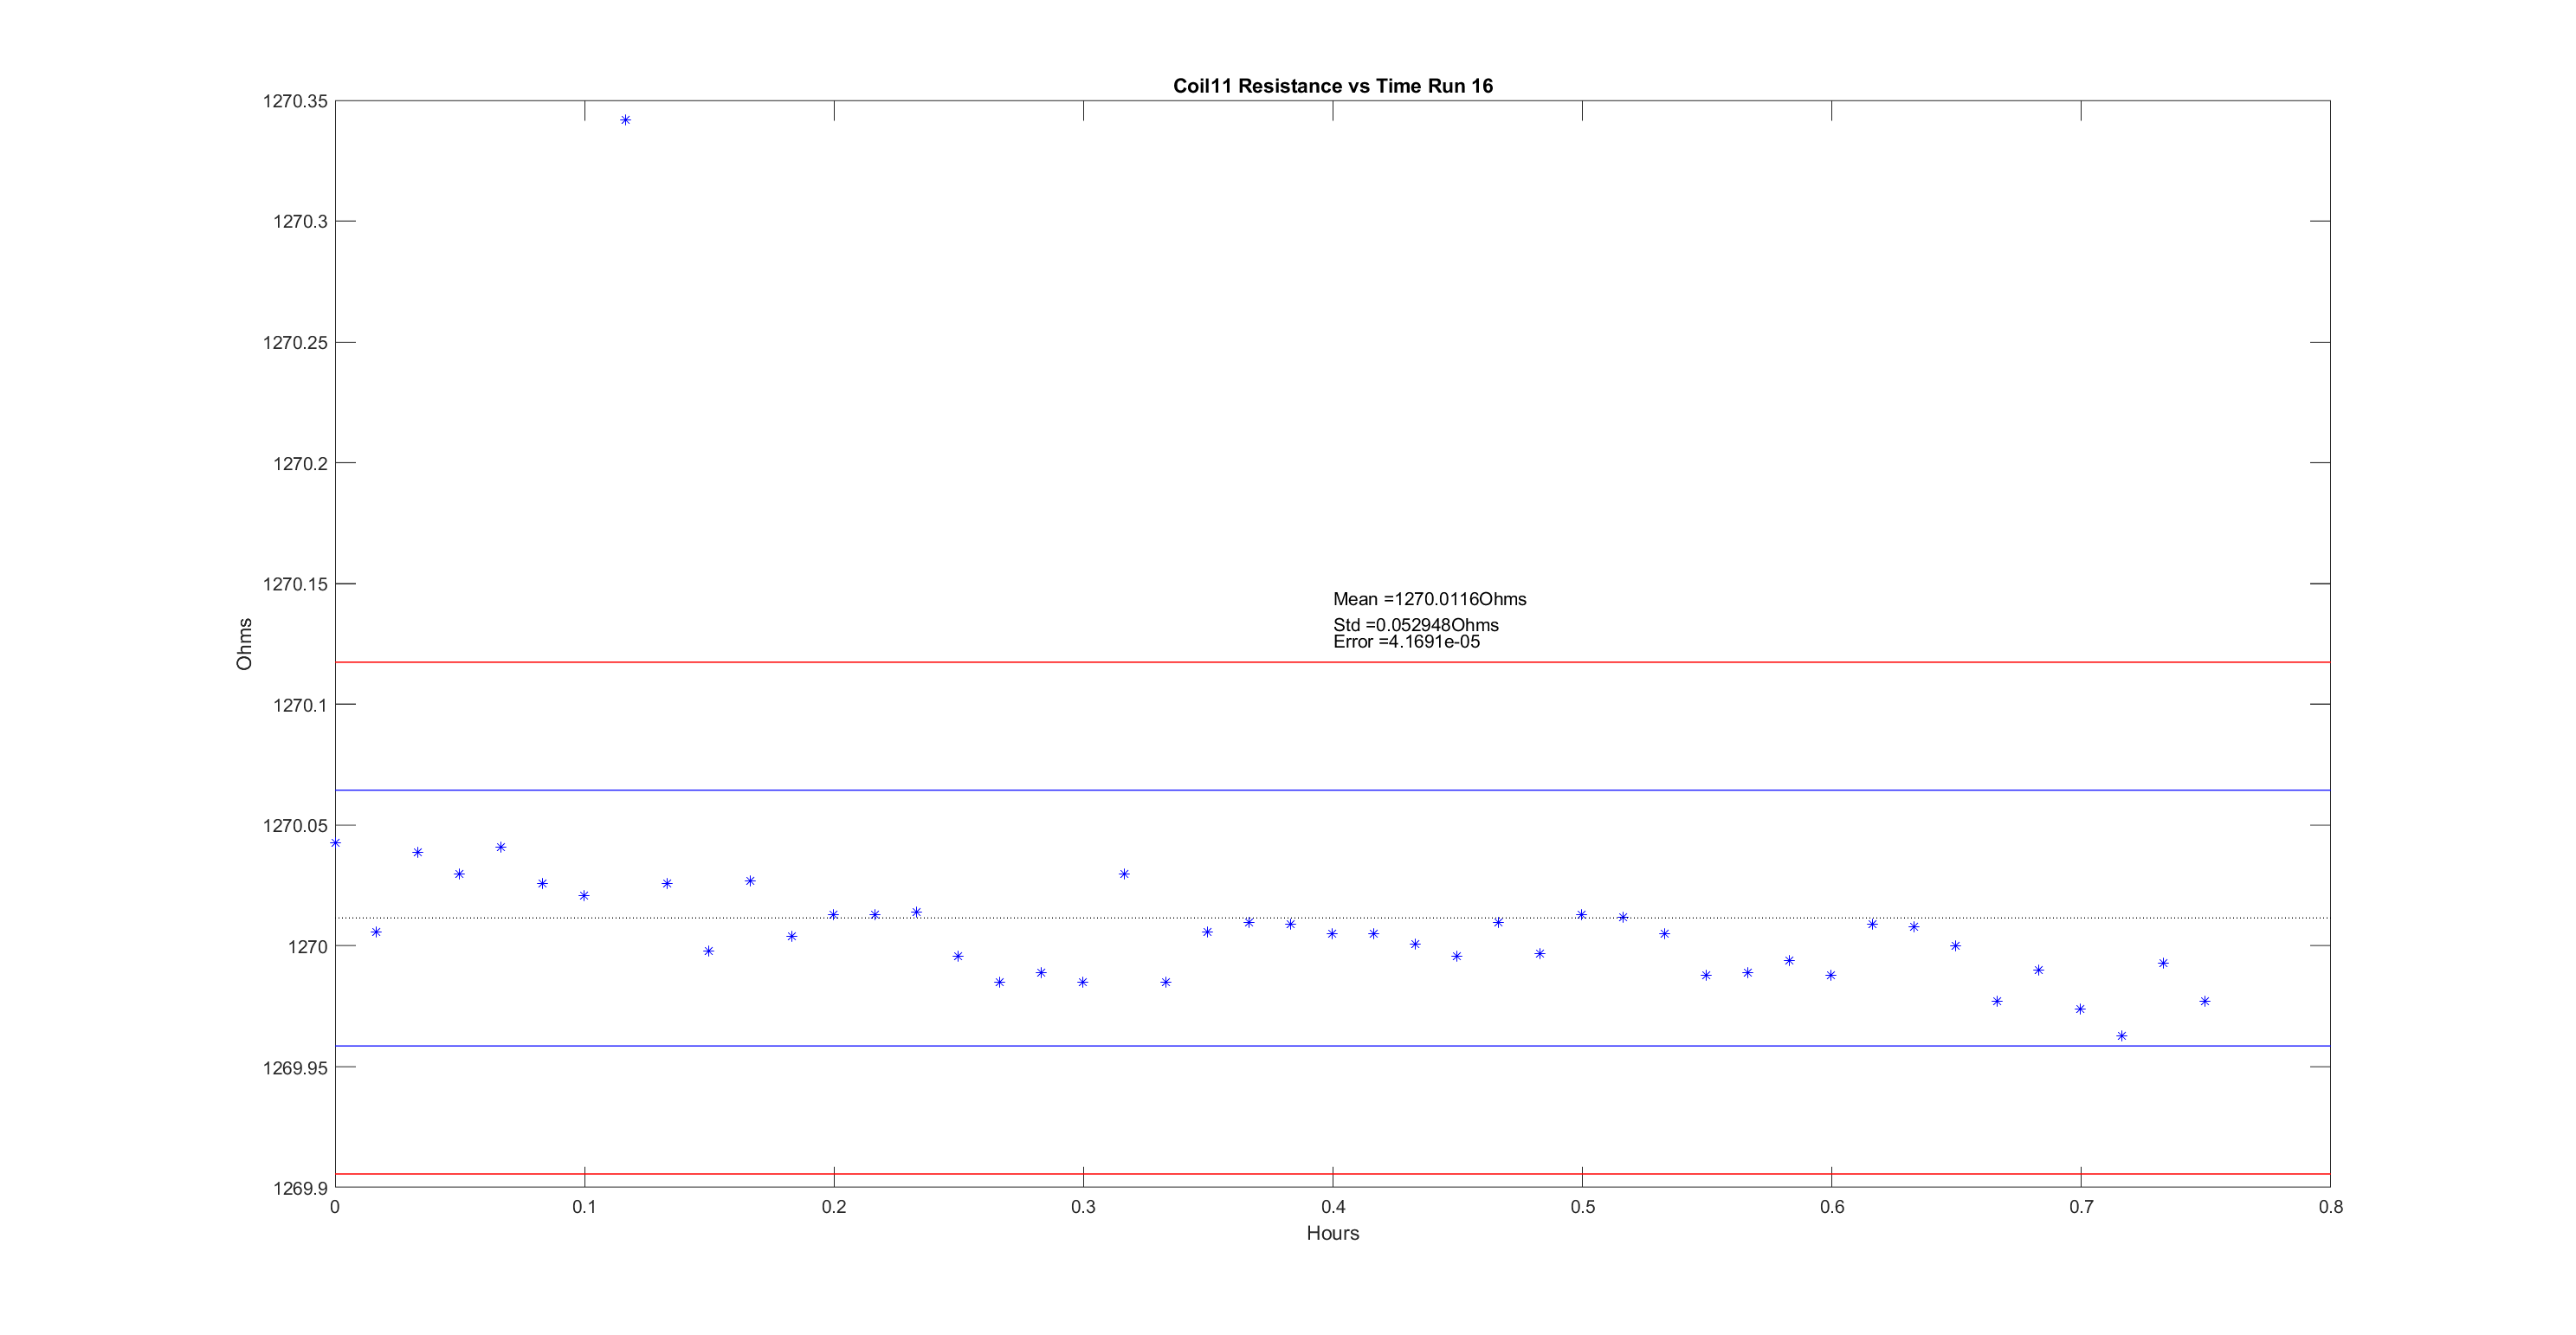
Task: Click the 'Std =0.052948Ohms' annotation text
Action: [1415, 625]
